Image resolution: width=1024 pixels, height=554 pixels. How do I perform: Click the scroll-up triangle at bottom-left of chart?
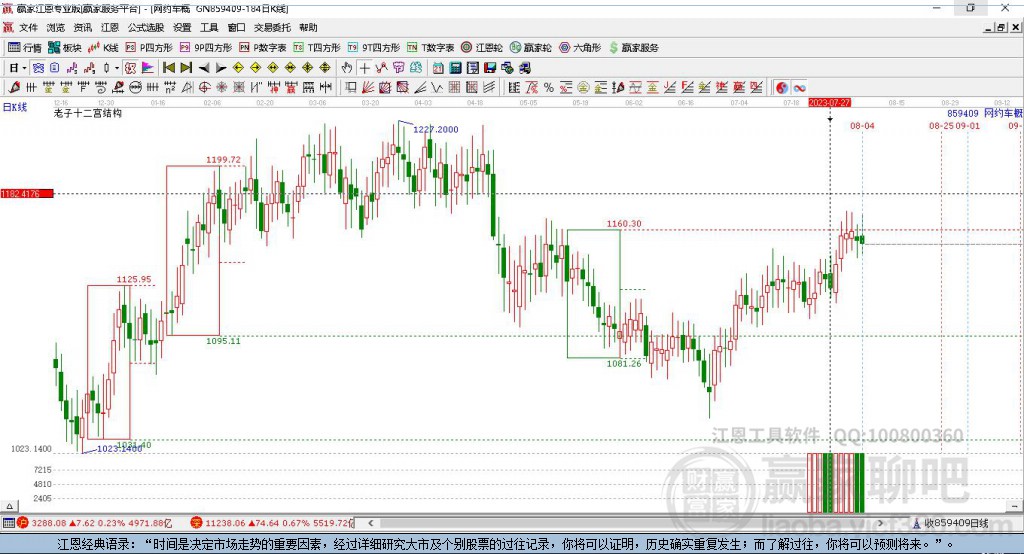[9, 506]
